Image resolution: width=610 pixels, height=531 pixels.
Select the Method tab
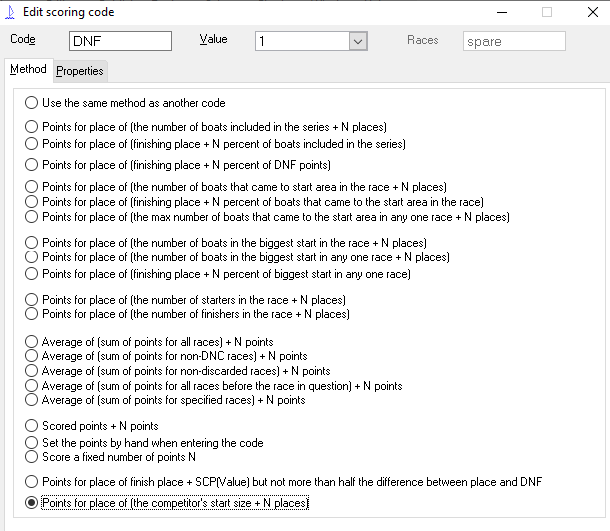(x=28, y=69)
